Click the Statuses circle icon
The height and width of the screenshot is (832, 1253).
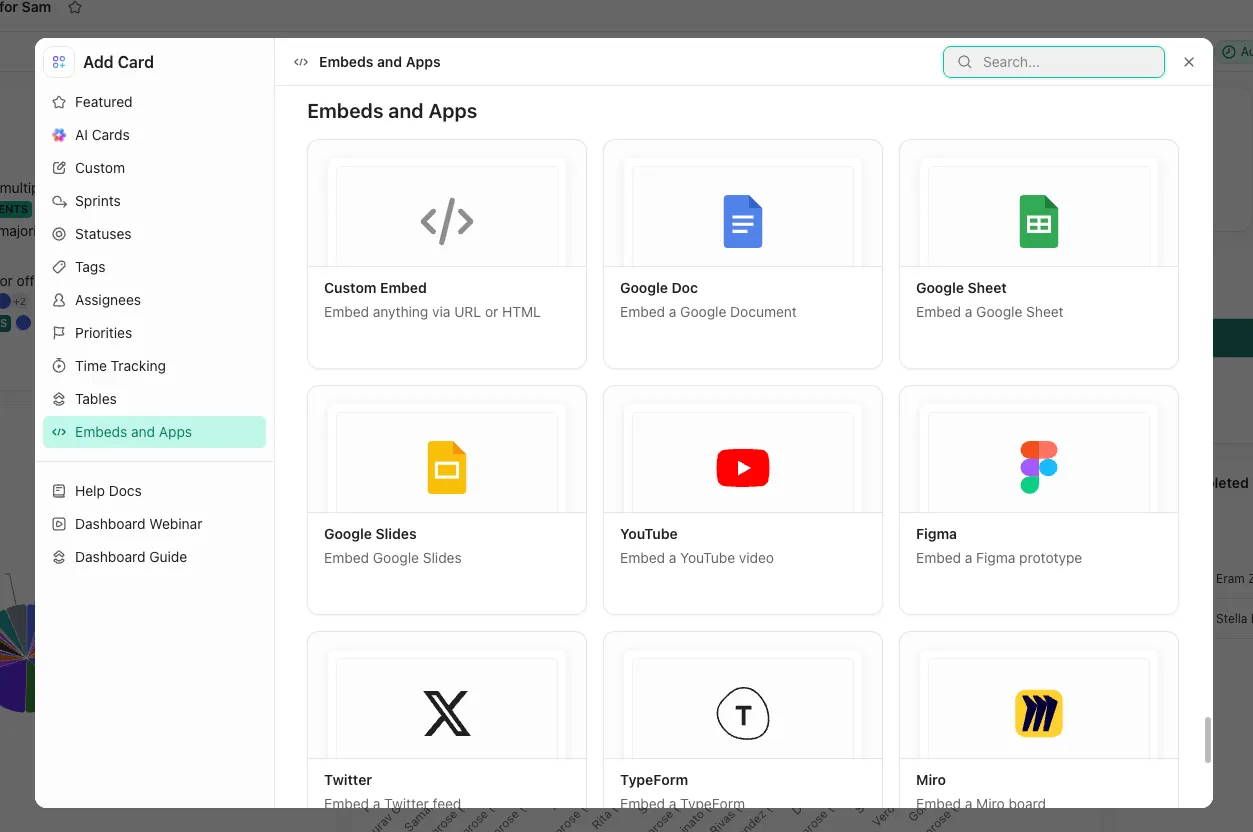(x=59, y=234)
